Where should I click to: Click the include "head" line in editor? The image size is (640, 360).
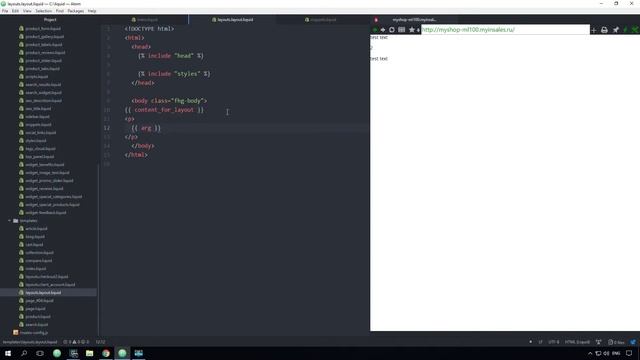[x=171, y=56]
